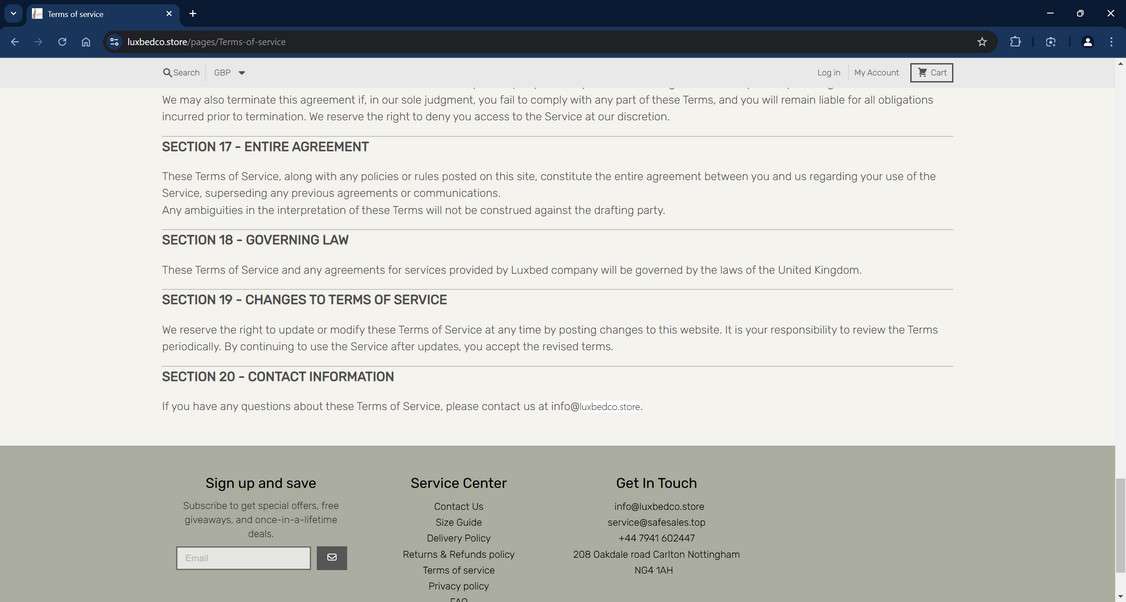Image resolution: width=1126 pixels, height=602 pixels.
Task: Click Section 17 Entire Agreement heading
Action: [x=265, y=147]
